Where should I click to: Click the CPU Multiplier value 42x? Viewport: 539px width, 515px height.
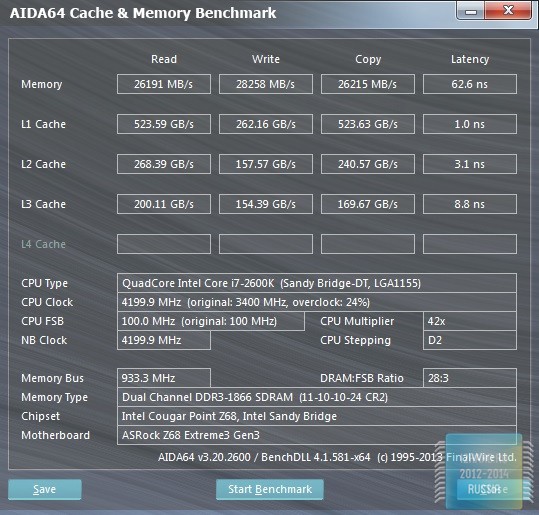(470, 321)
